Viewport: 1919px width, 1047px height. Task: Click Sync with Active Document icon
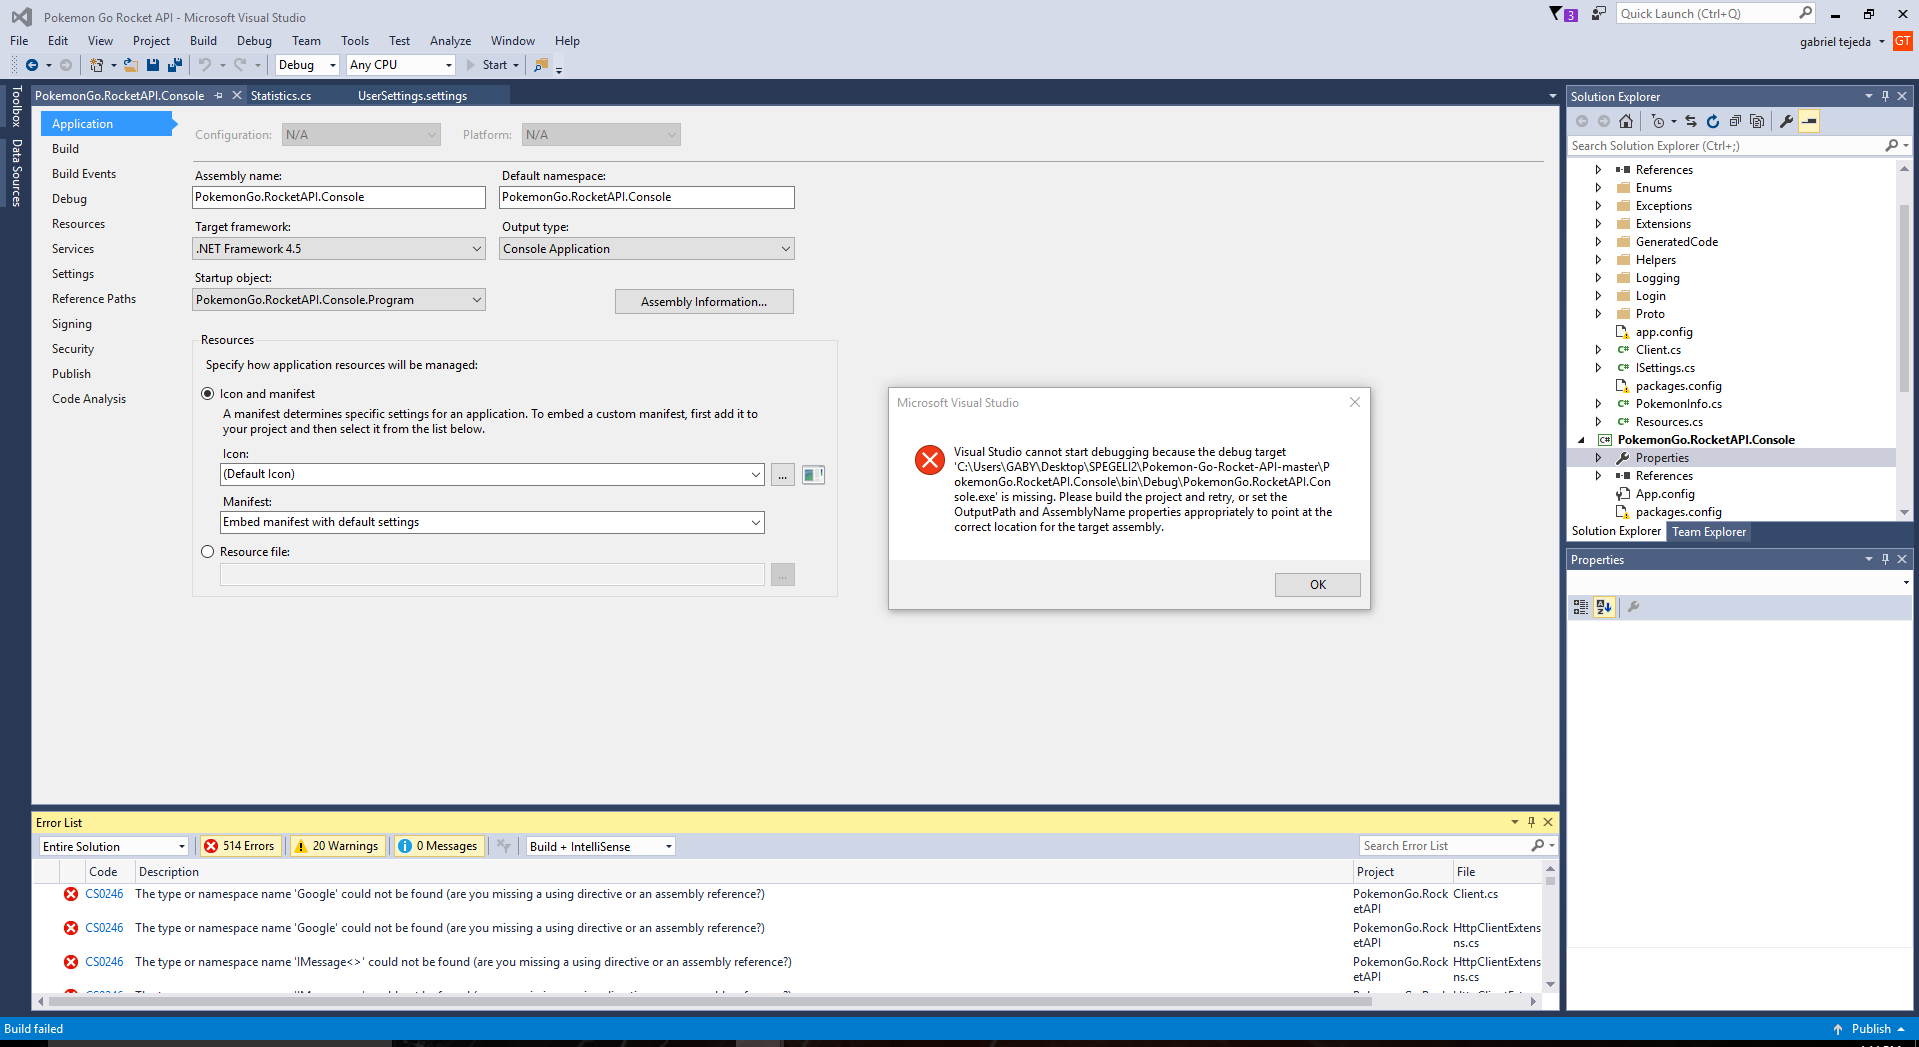point(1691,121)
